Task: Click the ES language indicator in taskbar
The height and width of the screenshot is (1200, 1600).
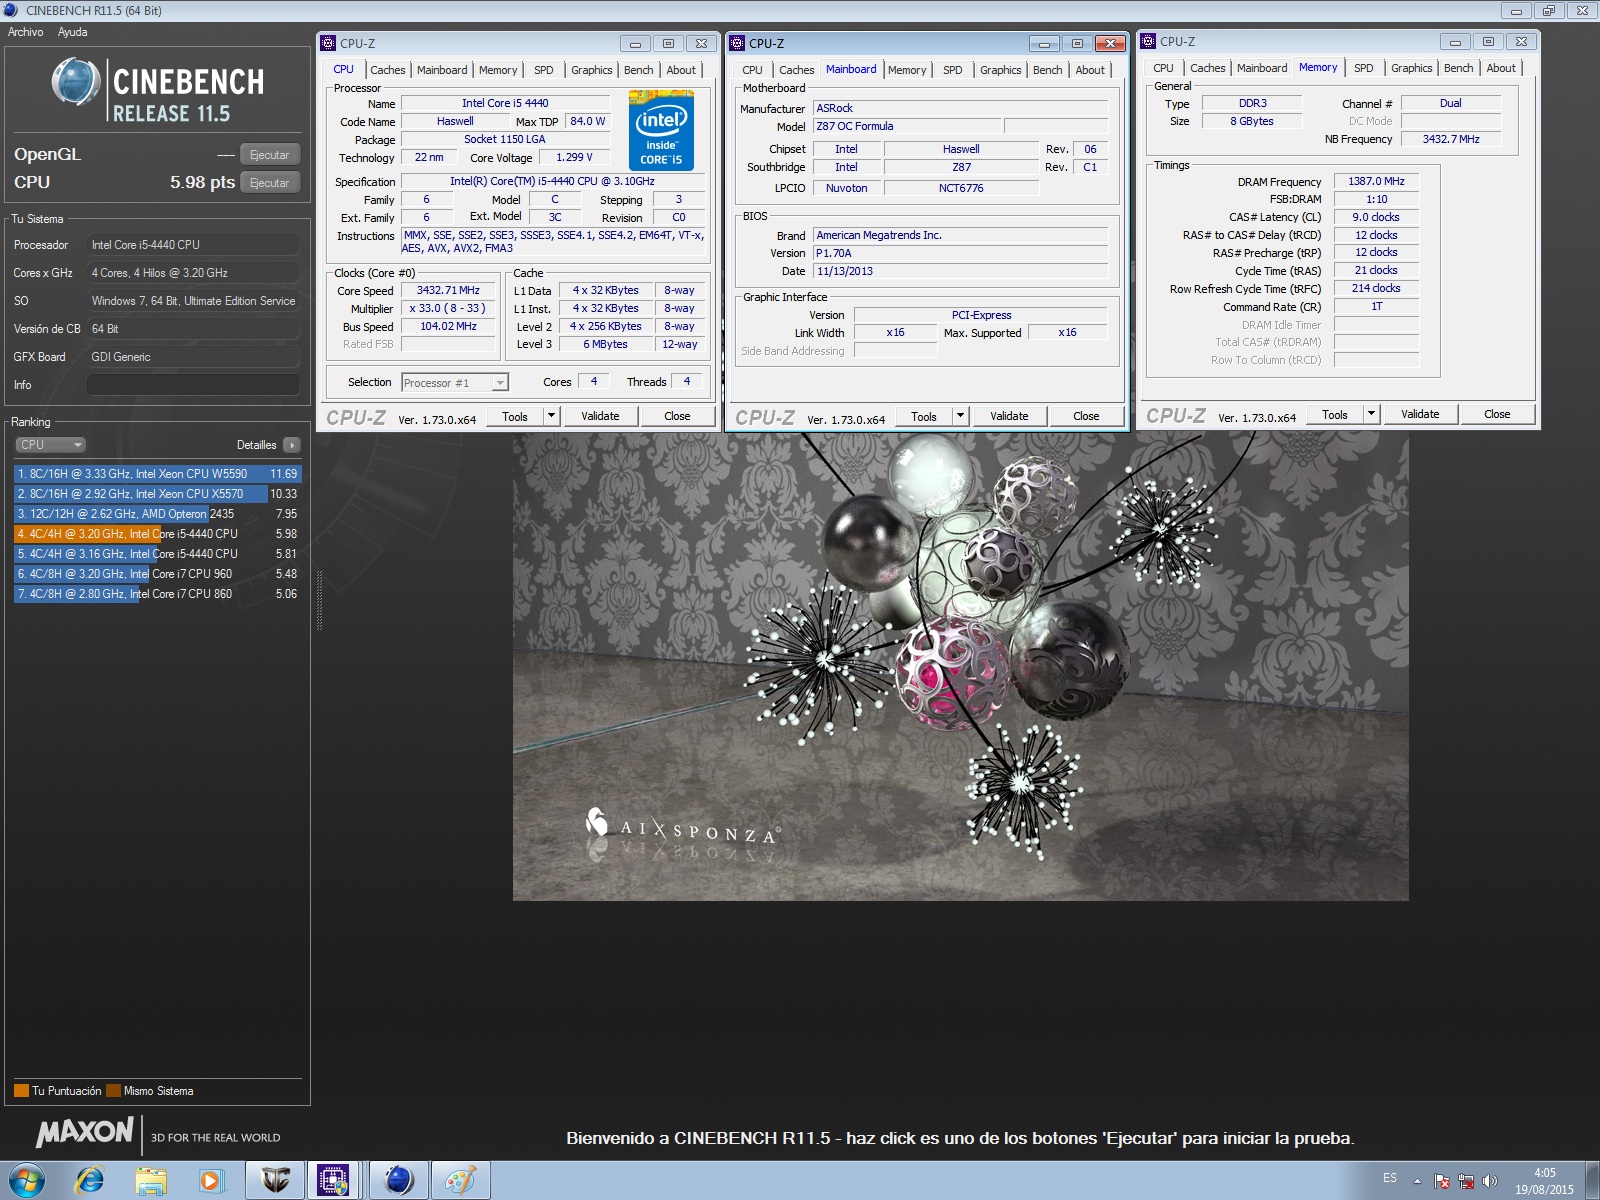Action: point(1390,1178)
